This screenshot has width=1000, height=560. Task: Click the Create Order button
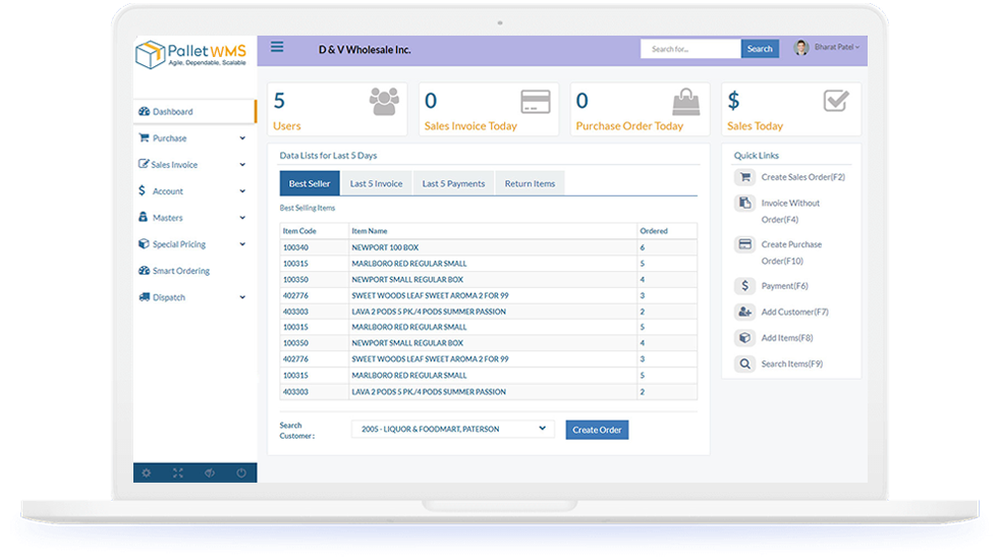click(597, 430)
